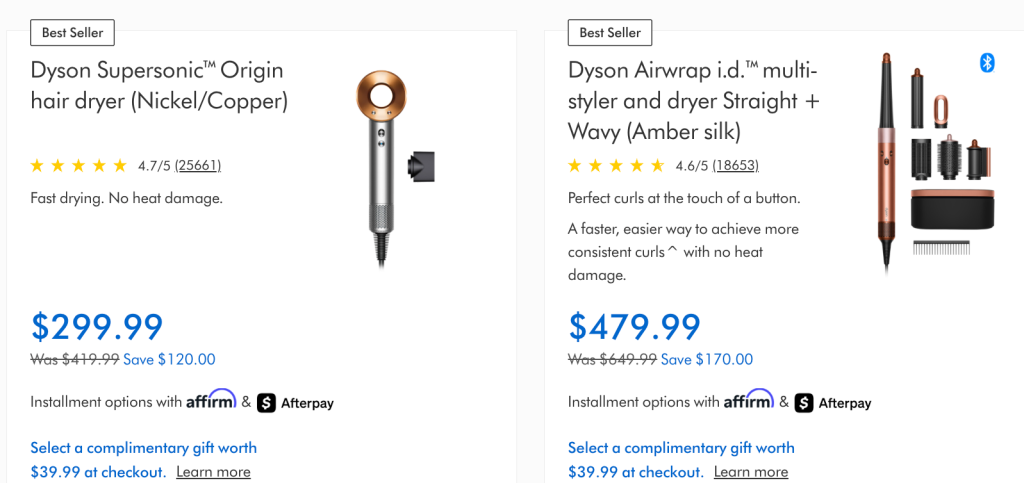Select complimentary gift text on Supersonic card

pyautogui.click(x=143, y=448)
